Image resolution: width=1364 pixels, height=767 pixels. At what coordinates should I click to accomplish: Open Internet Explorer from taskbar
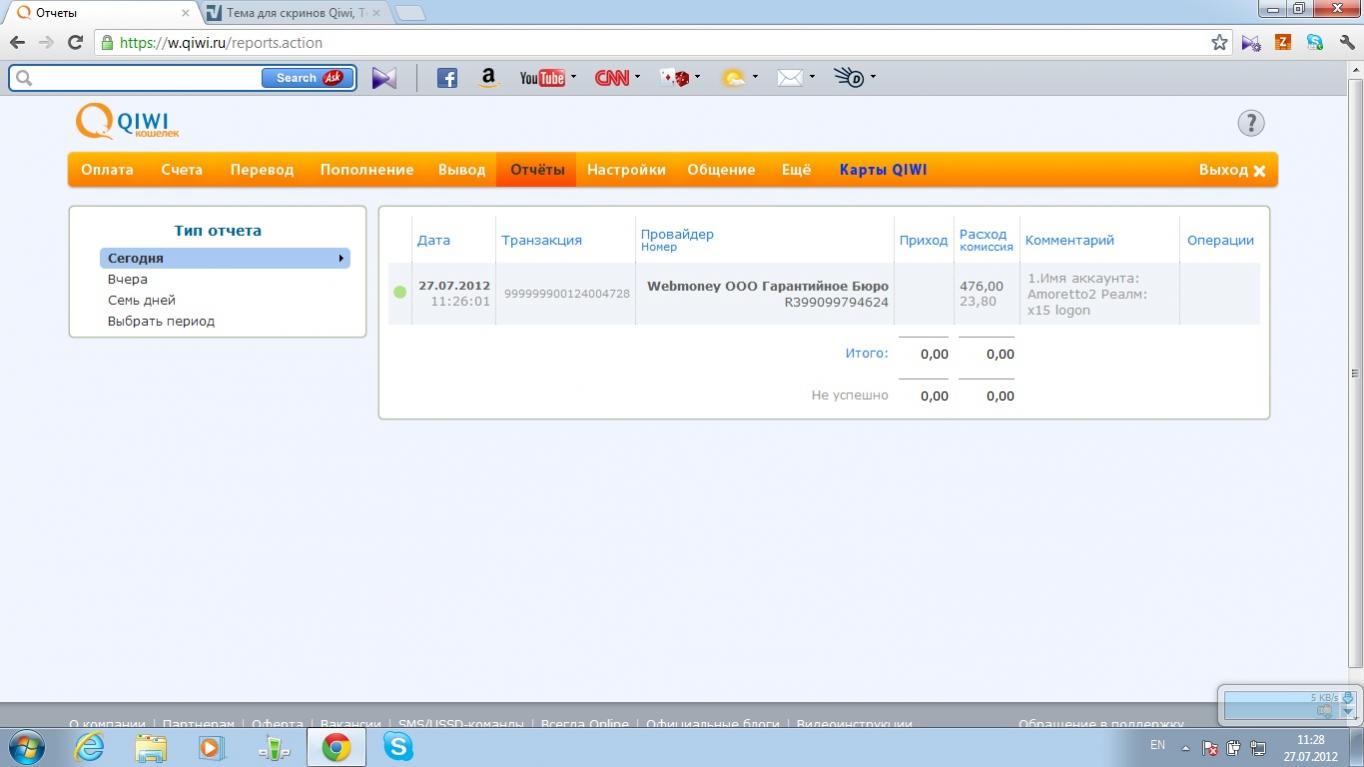(x=90, y=747)
